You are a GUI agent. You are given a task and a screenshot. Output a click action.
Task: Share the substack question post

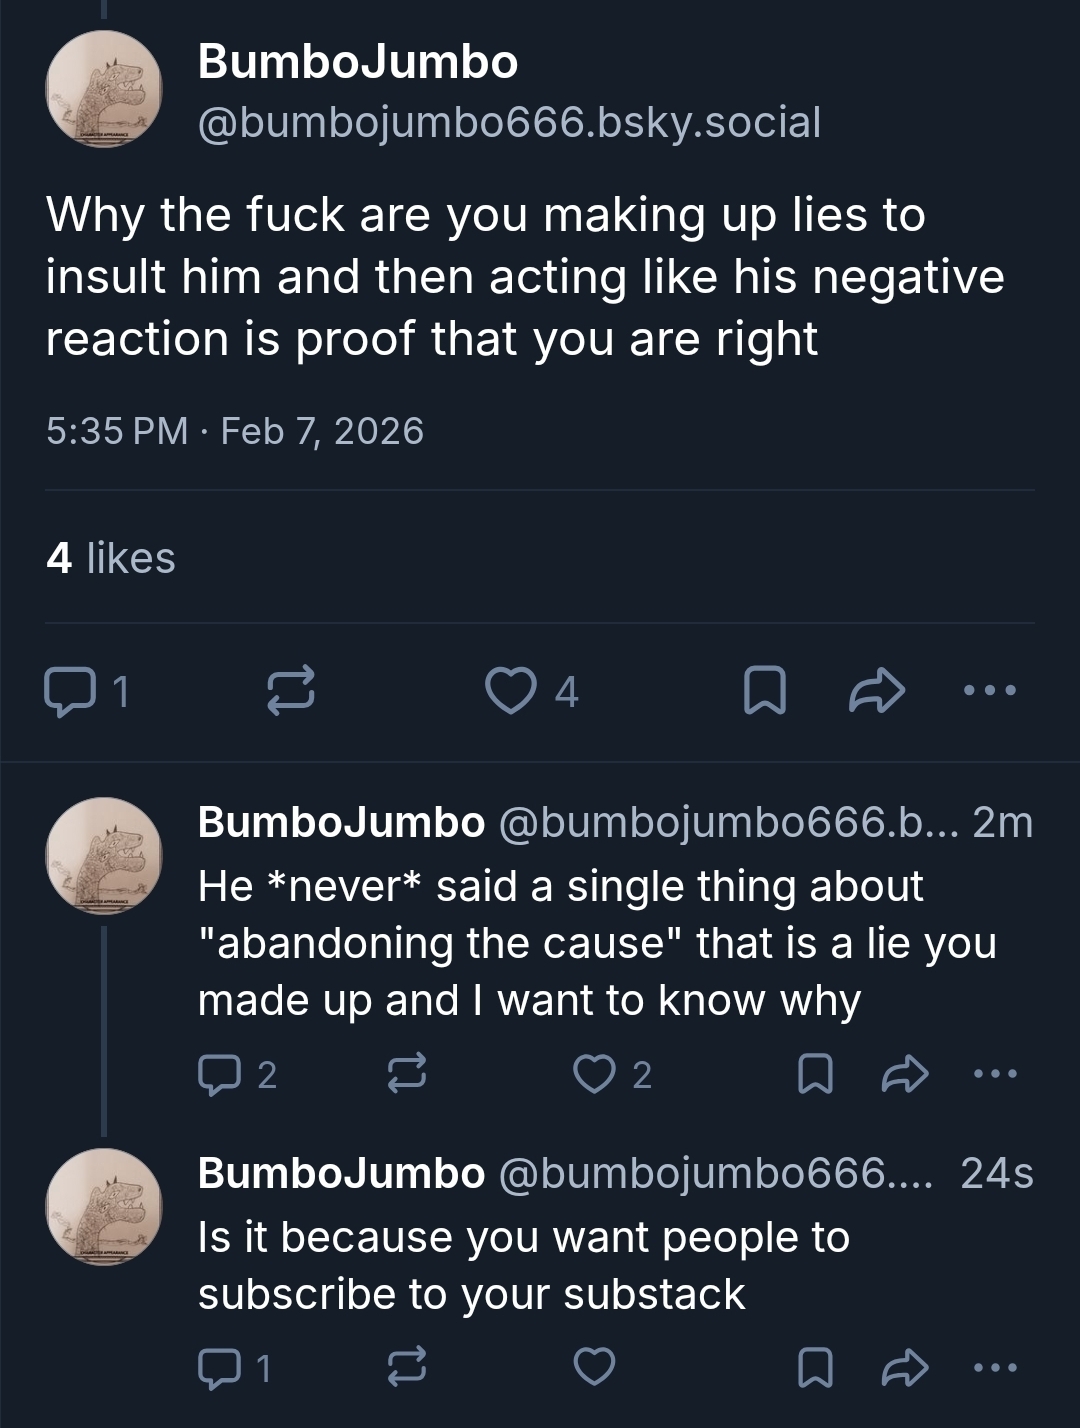[x=905, y=1367]
